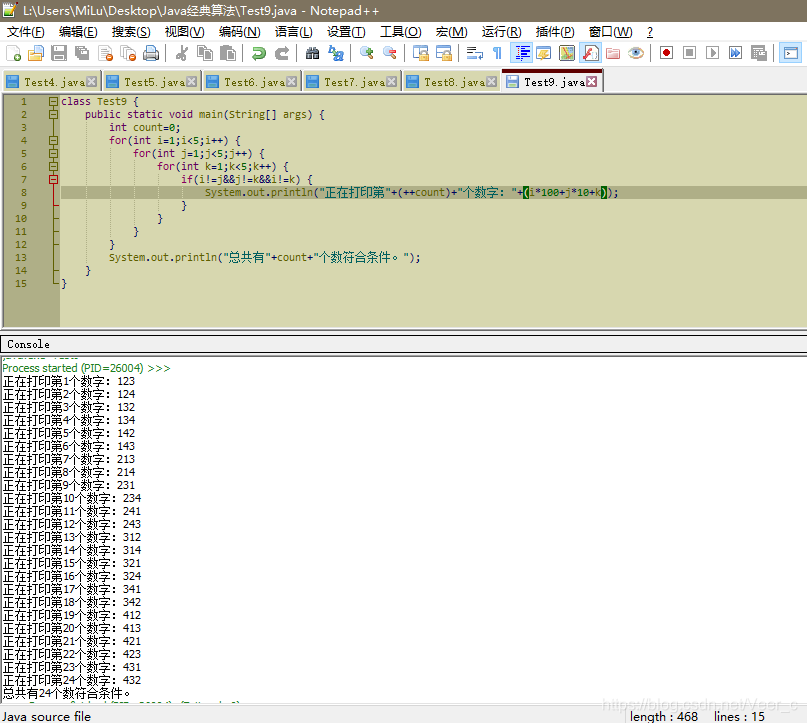Collapse the if block fold marker on line 7
The image size is (807, 723).
tap(53, 180)
